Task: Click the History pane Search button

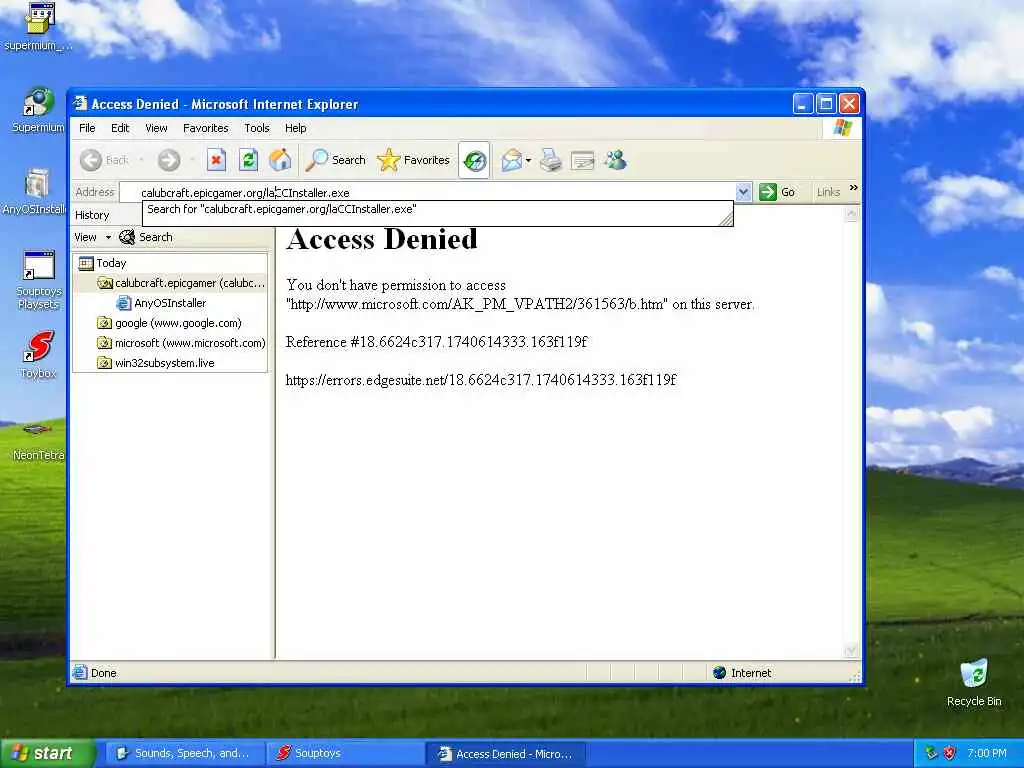Action: [146, 237]
